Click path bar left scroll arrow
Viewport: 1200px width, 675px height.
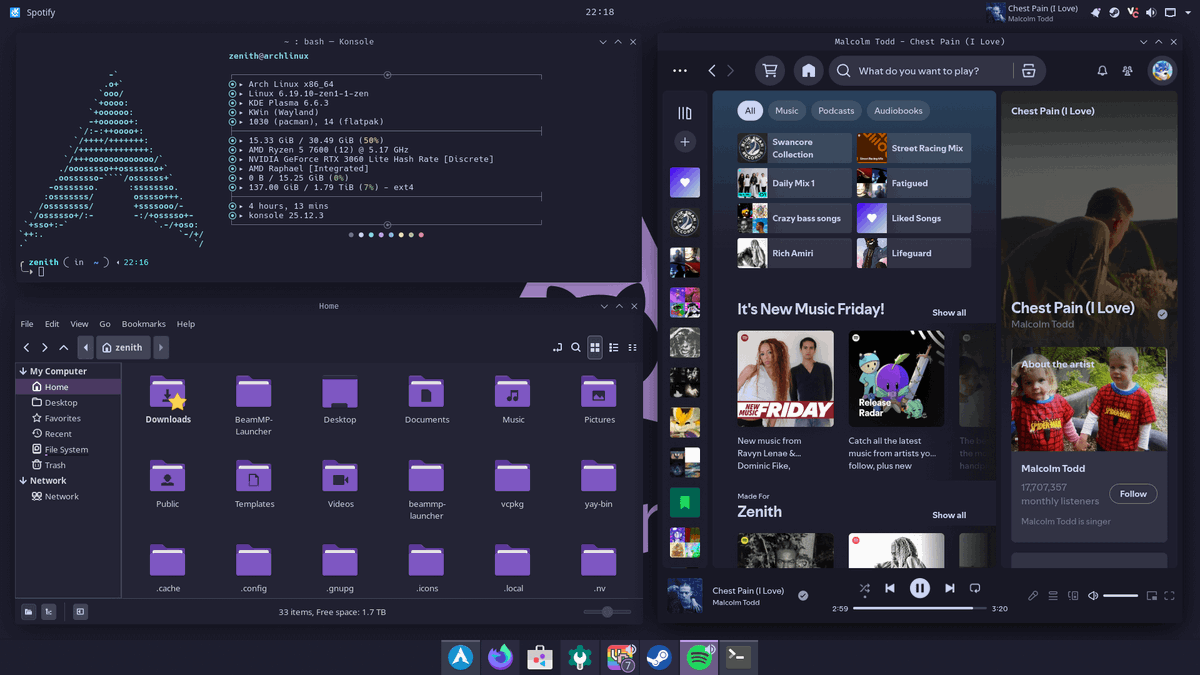click(x=87, y=347)
